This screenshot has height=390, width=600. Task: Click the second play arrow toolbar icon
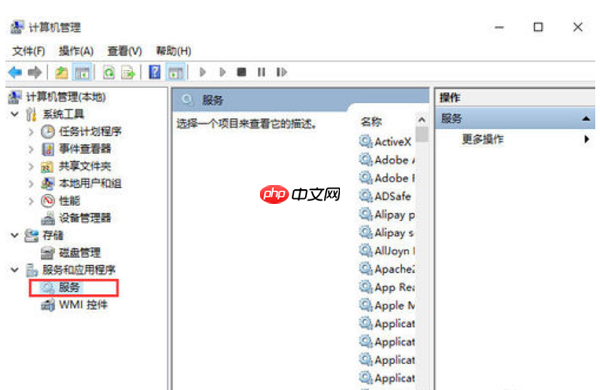click(222, 72)
